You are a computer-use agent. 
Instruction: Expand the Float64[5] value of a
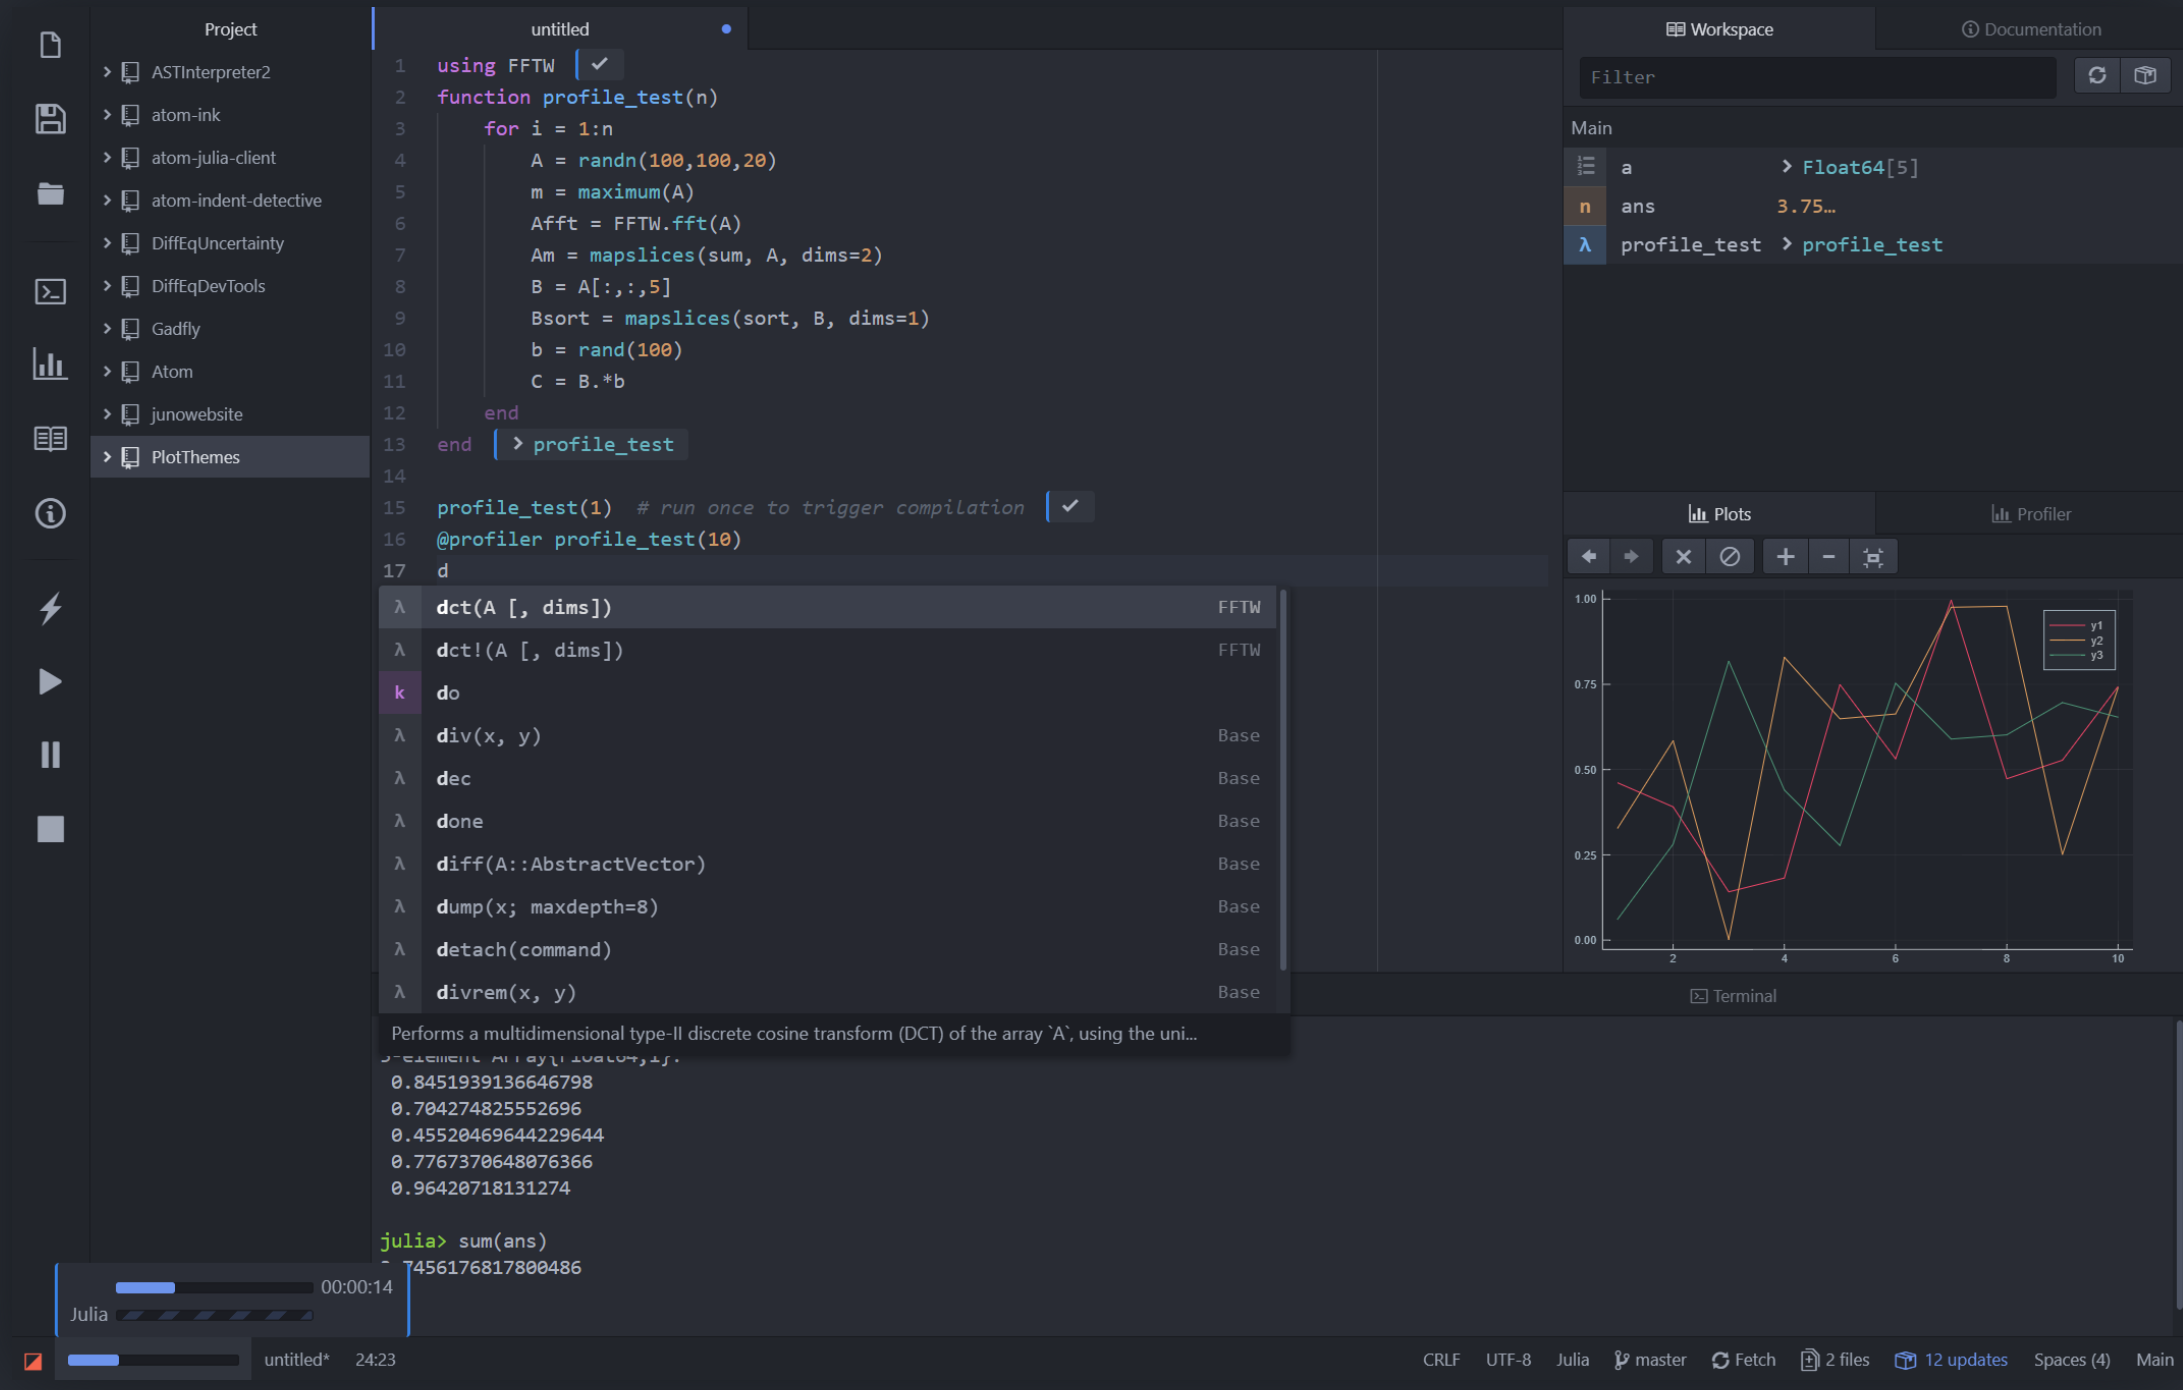pyautogui.click(x=1787, y=167)
